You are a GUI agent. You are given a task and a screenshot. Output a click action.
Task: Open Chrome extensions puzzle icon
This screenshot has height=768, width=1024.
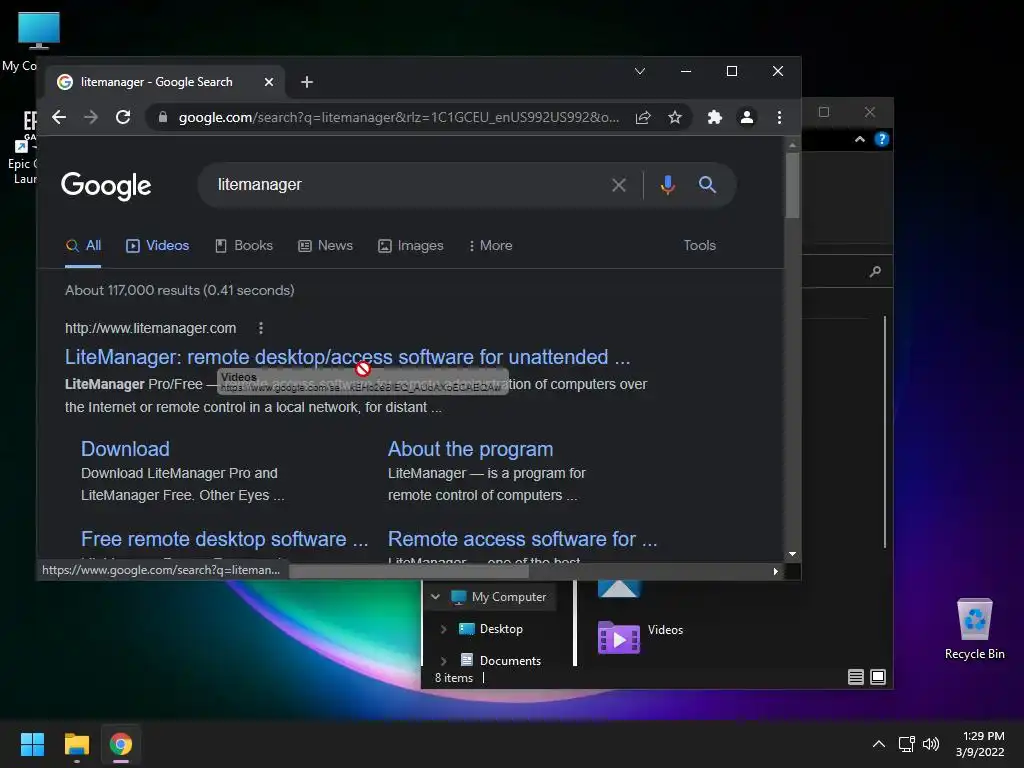[x=714, y=117]
